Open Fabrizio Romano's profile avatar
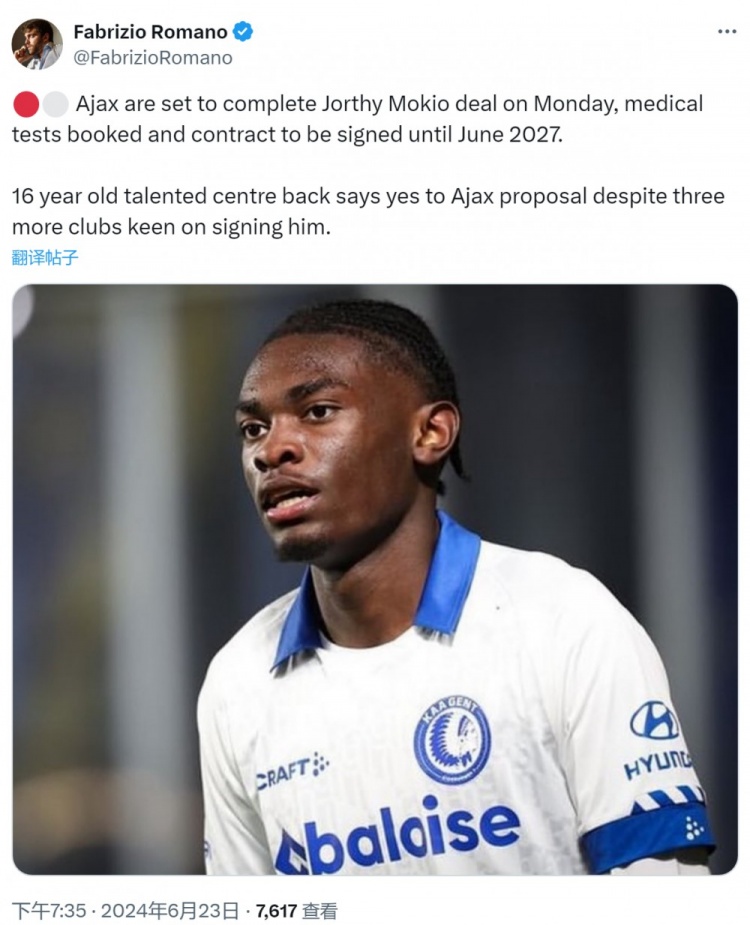The image size is (750, 925). (37, 44)
